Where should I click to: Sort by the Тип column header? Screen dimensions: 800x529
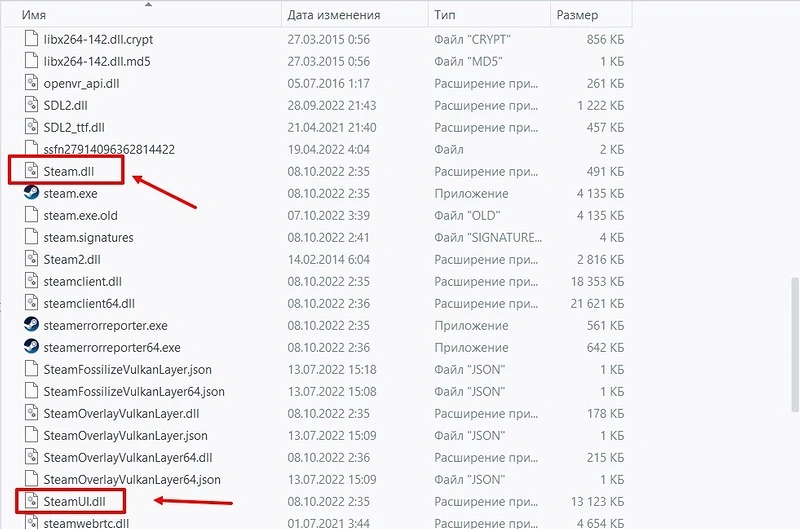489,15
